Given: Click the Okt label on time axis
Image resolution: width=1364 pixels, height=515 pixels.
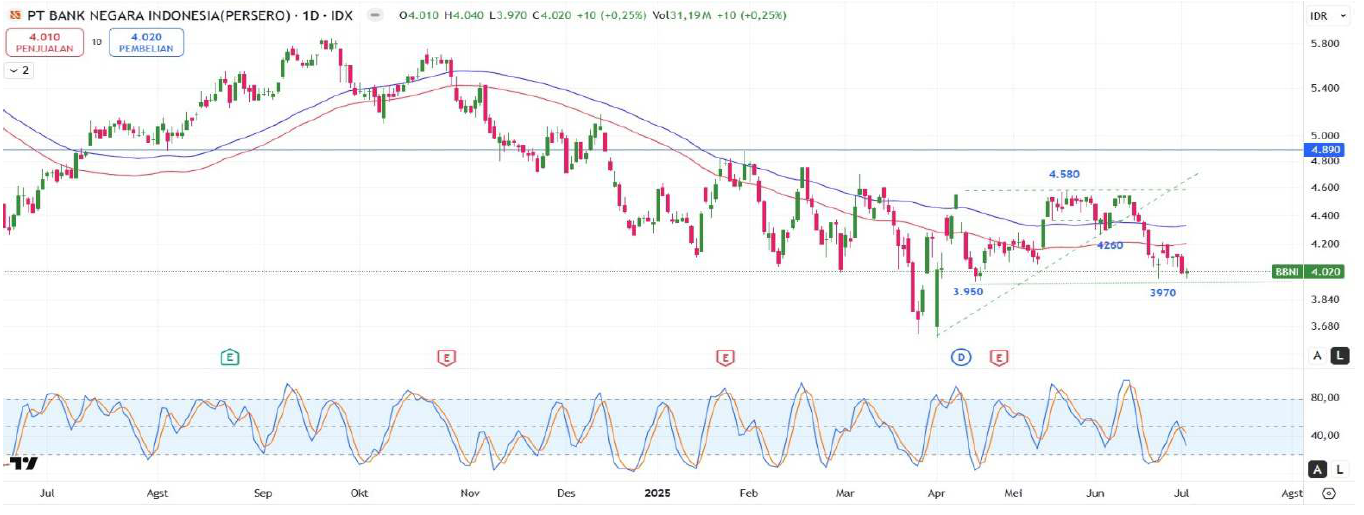Looking at the screenshot, I should 362,493.
